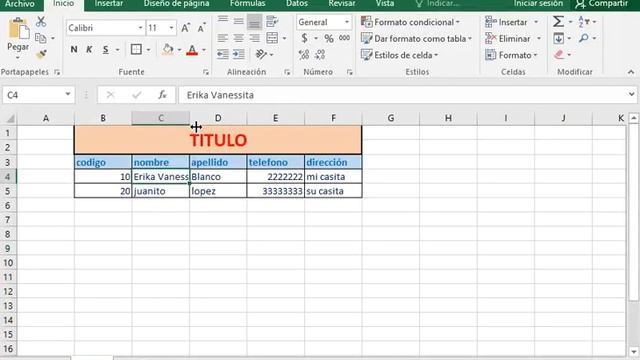The height and width of the screenshot is (360, 640).
Task: Apply thousands separator 000 icon
Action: [x=344, y=38]
